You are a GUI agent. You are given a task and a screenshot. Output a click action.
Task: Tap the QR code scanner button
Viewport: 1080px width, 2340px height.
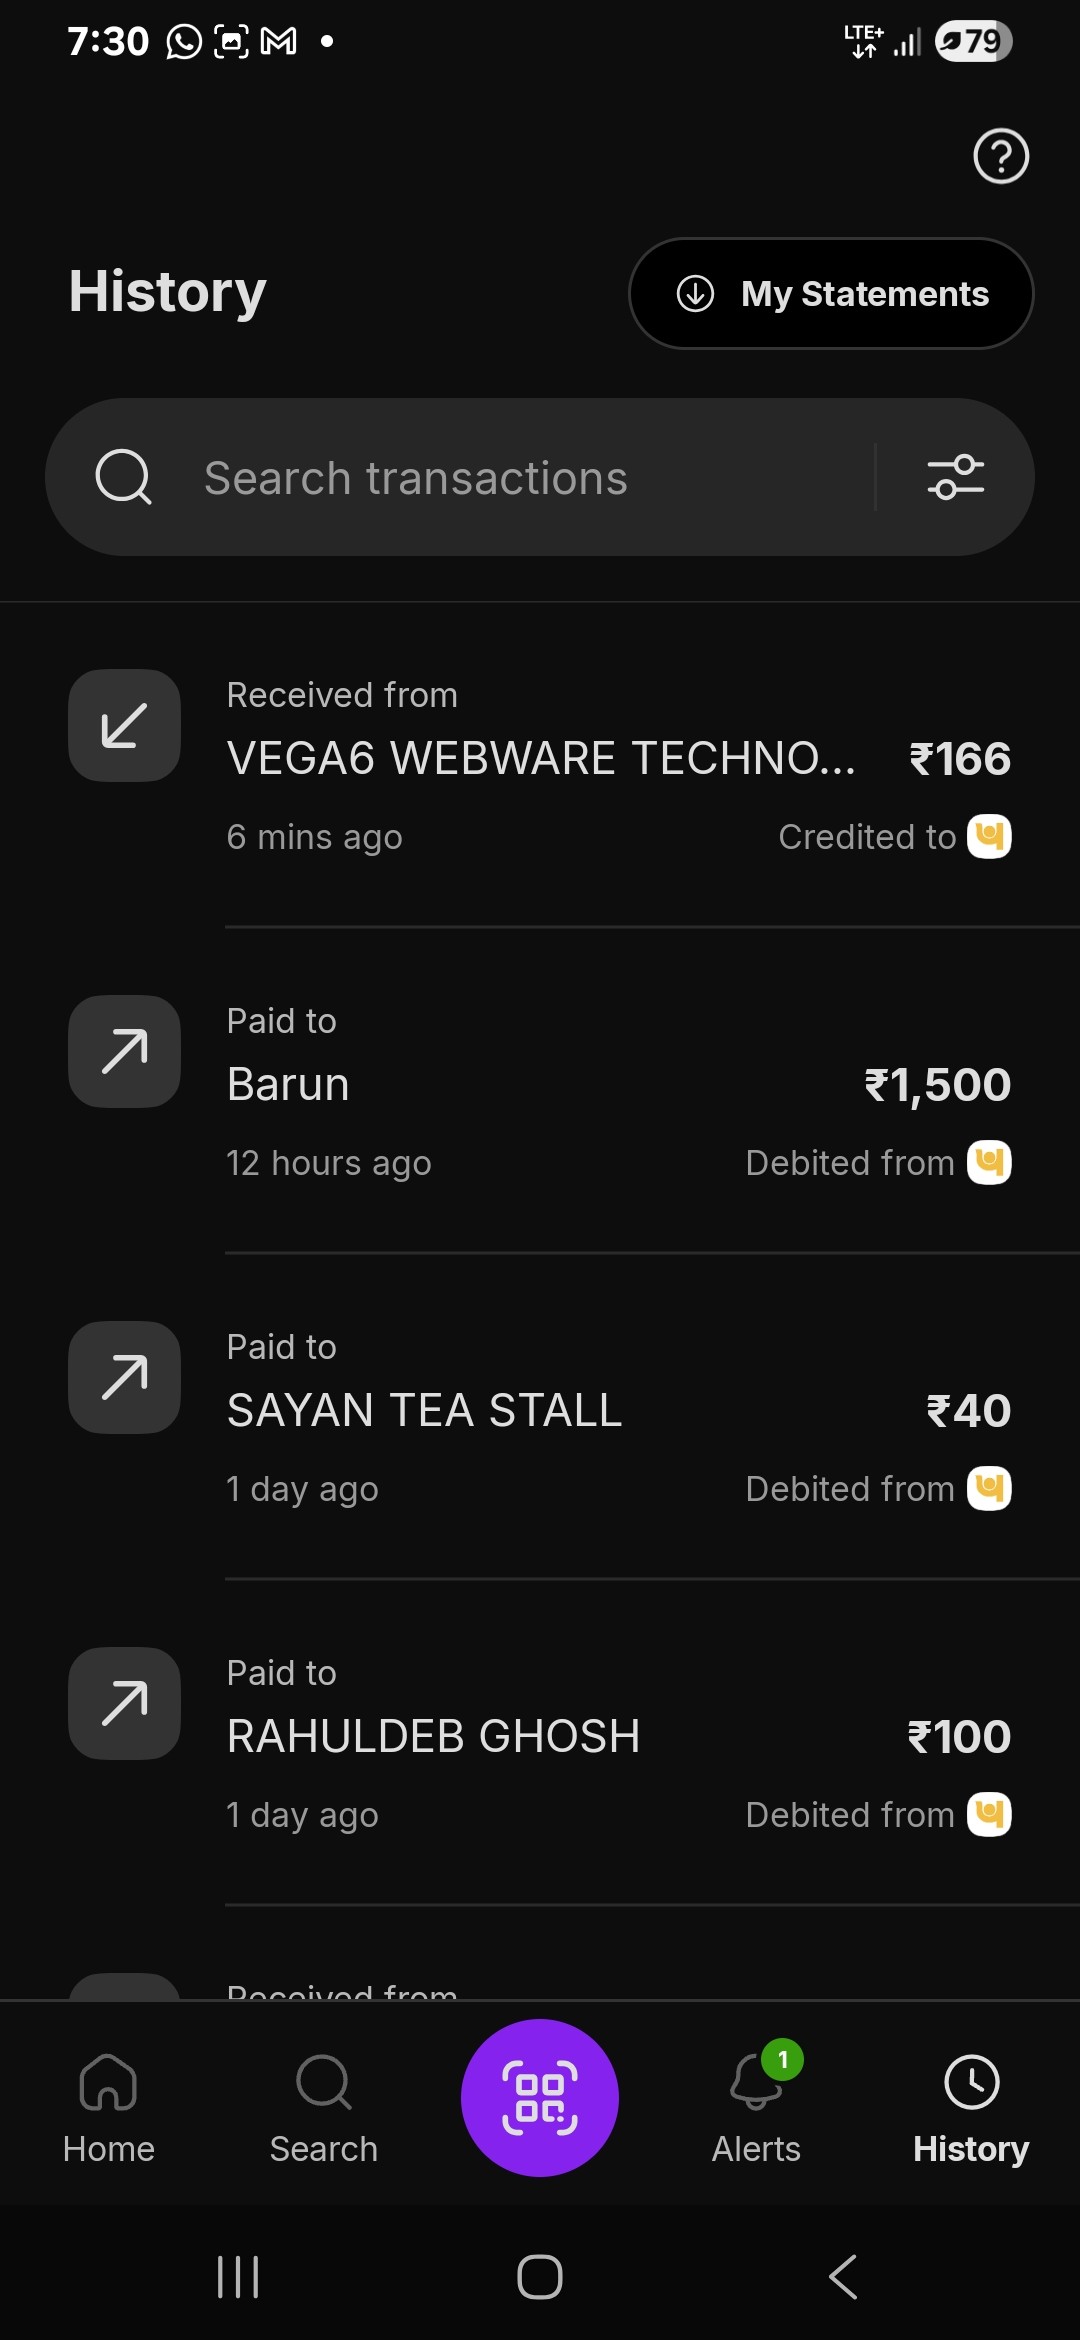point(540,2097)
